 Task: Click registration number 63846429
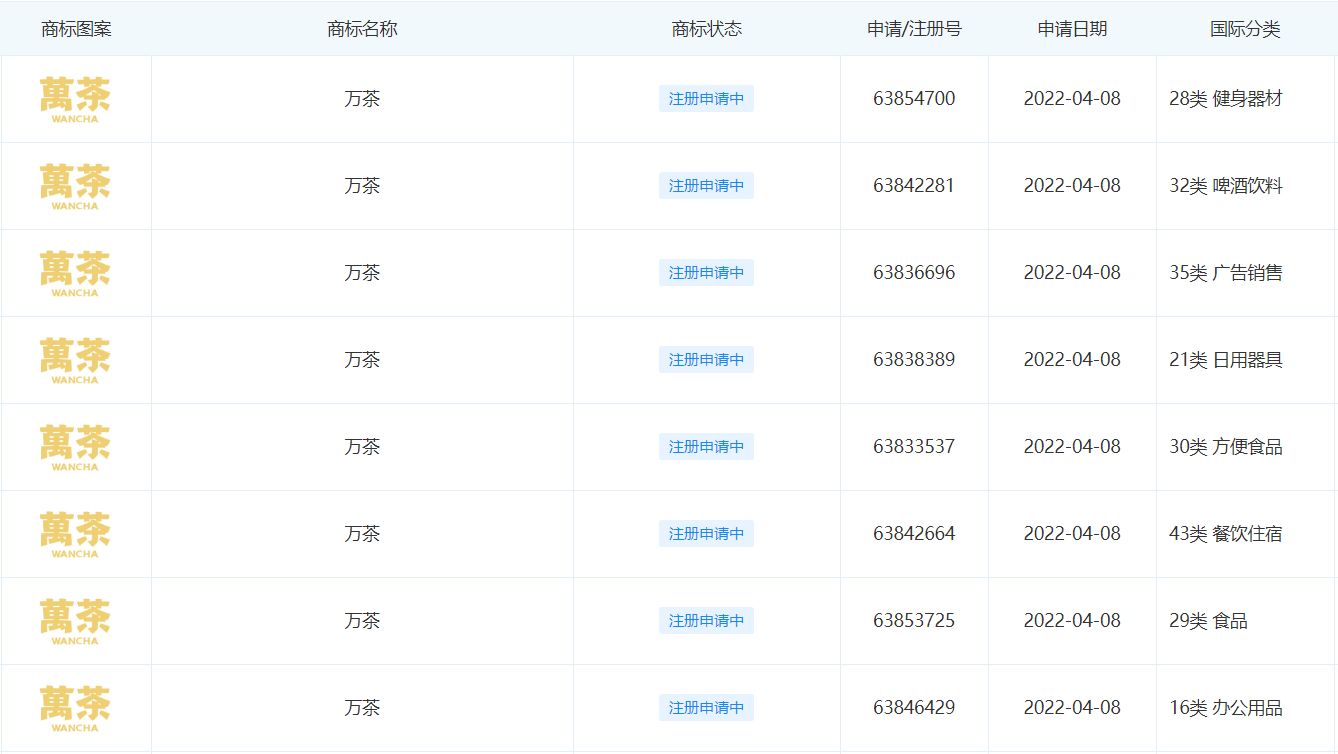pos(914,708)
